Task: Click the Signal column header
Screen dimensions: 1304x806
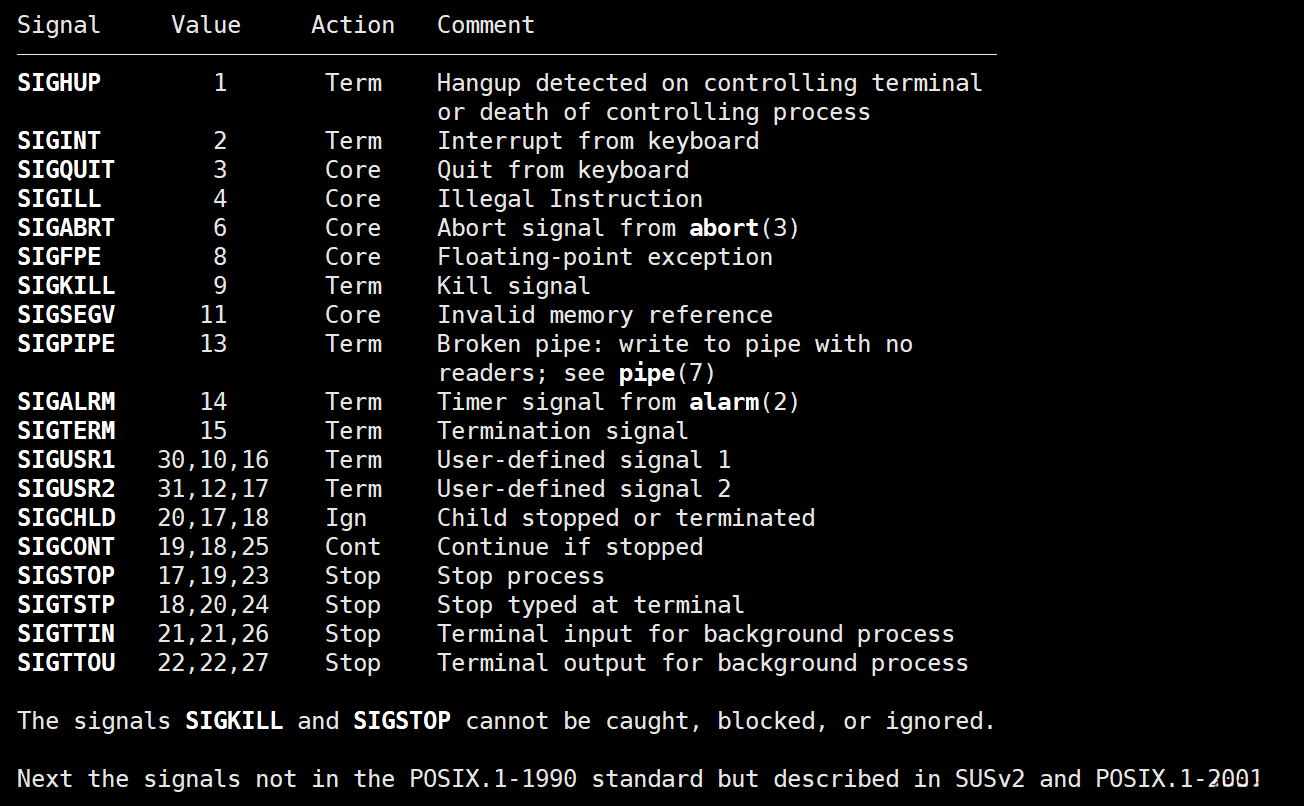Action: (59, 25)
